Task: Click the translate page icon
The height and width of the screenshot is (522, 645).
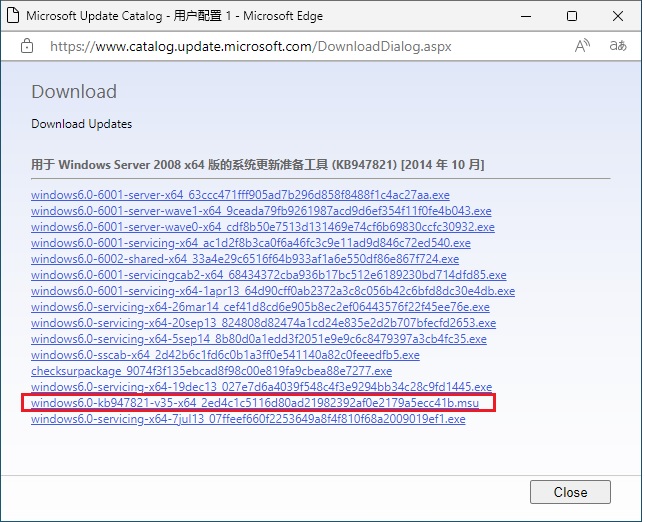Action: click(618, 46)
